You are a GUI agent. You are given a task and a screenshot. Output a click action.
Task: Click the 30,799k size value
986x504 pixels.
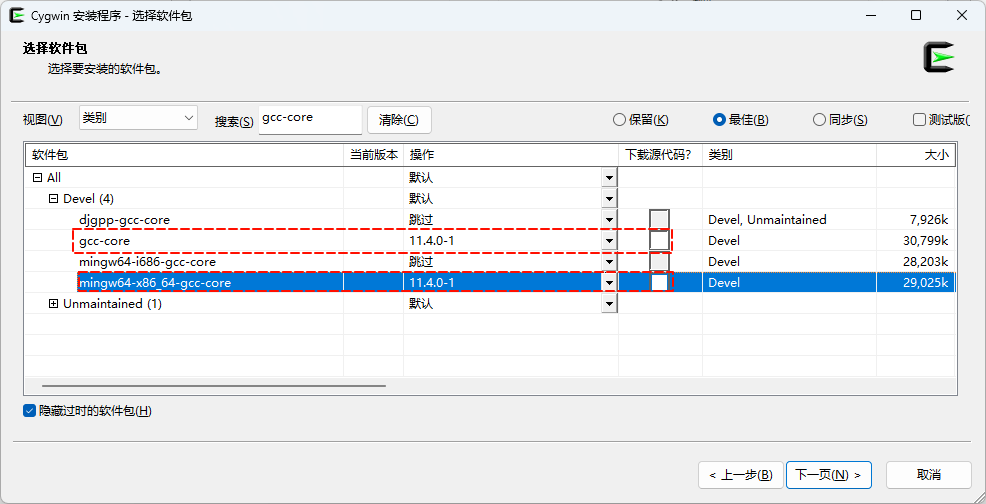pyautogui.click(x=924, y=240)
